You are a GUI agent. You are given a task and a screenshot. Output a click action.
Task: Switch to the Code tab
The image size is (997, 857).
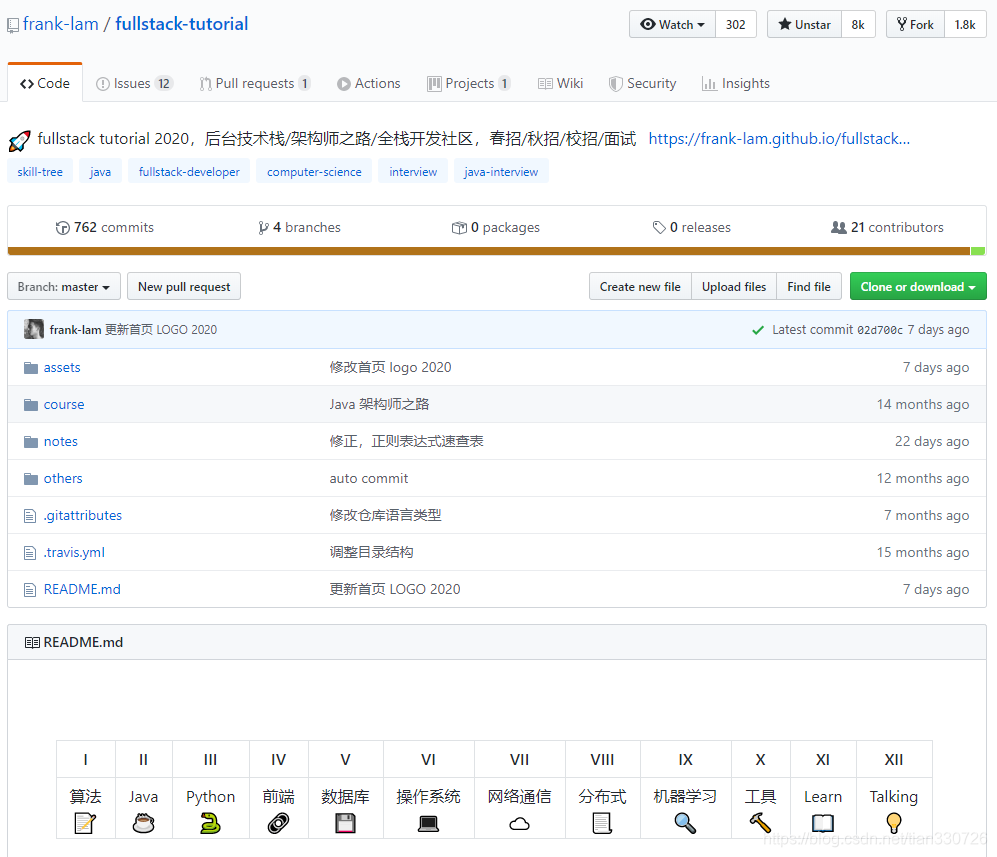coord(45,83)
